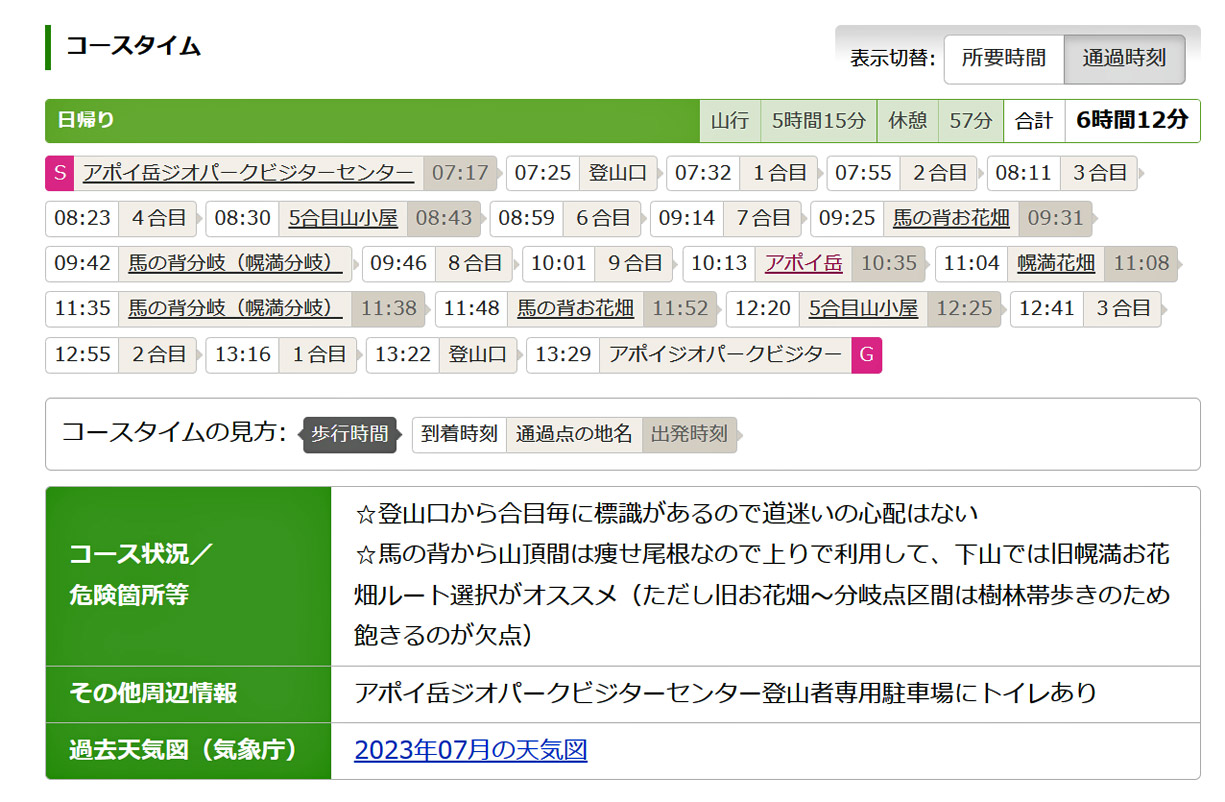Open the 2023年07月の天気図 link

(470, 750)
